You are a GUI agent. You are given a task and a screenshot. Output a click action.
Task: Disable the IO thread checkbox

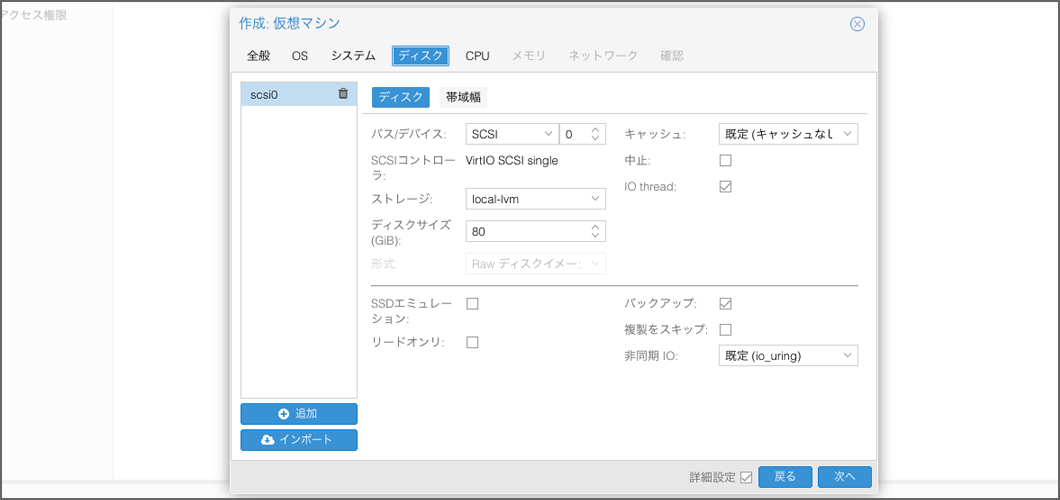(726, 186)
